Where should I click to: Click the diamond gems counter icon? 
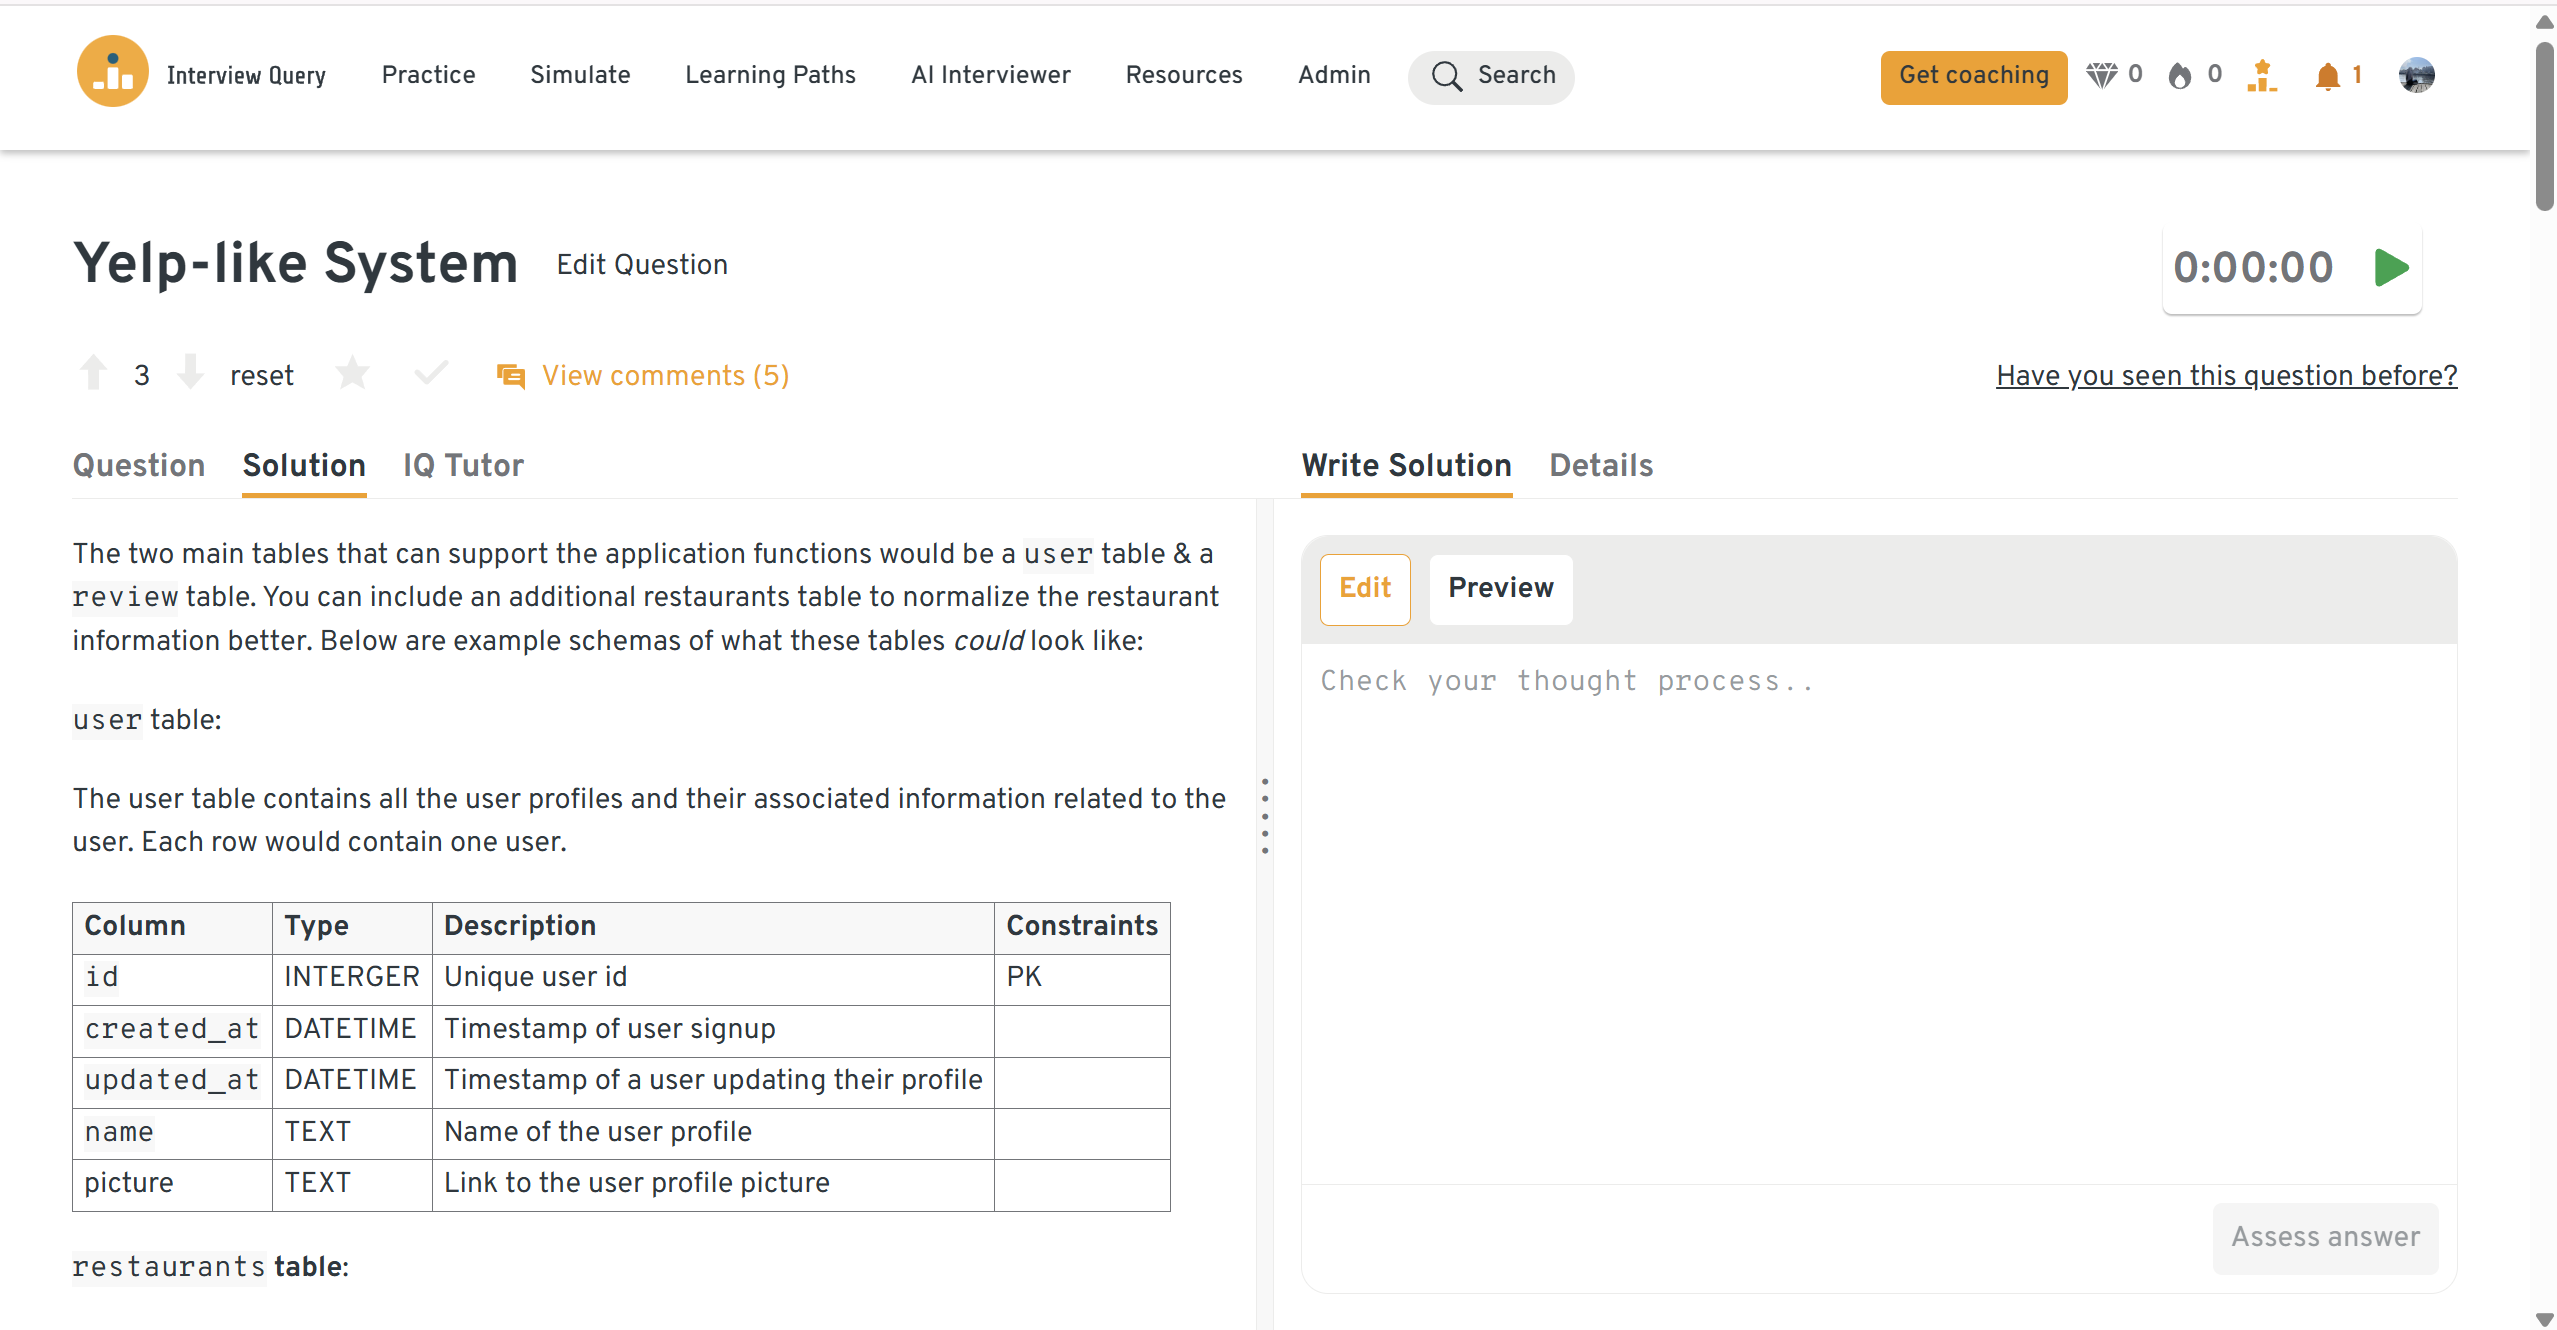click(2102, 75)
